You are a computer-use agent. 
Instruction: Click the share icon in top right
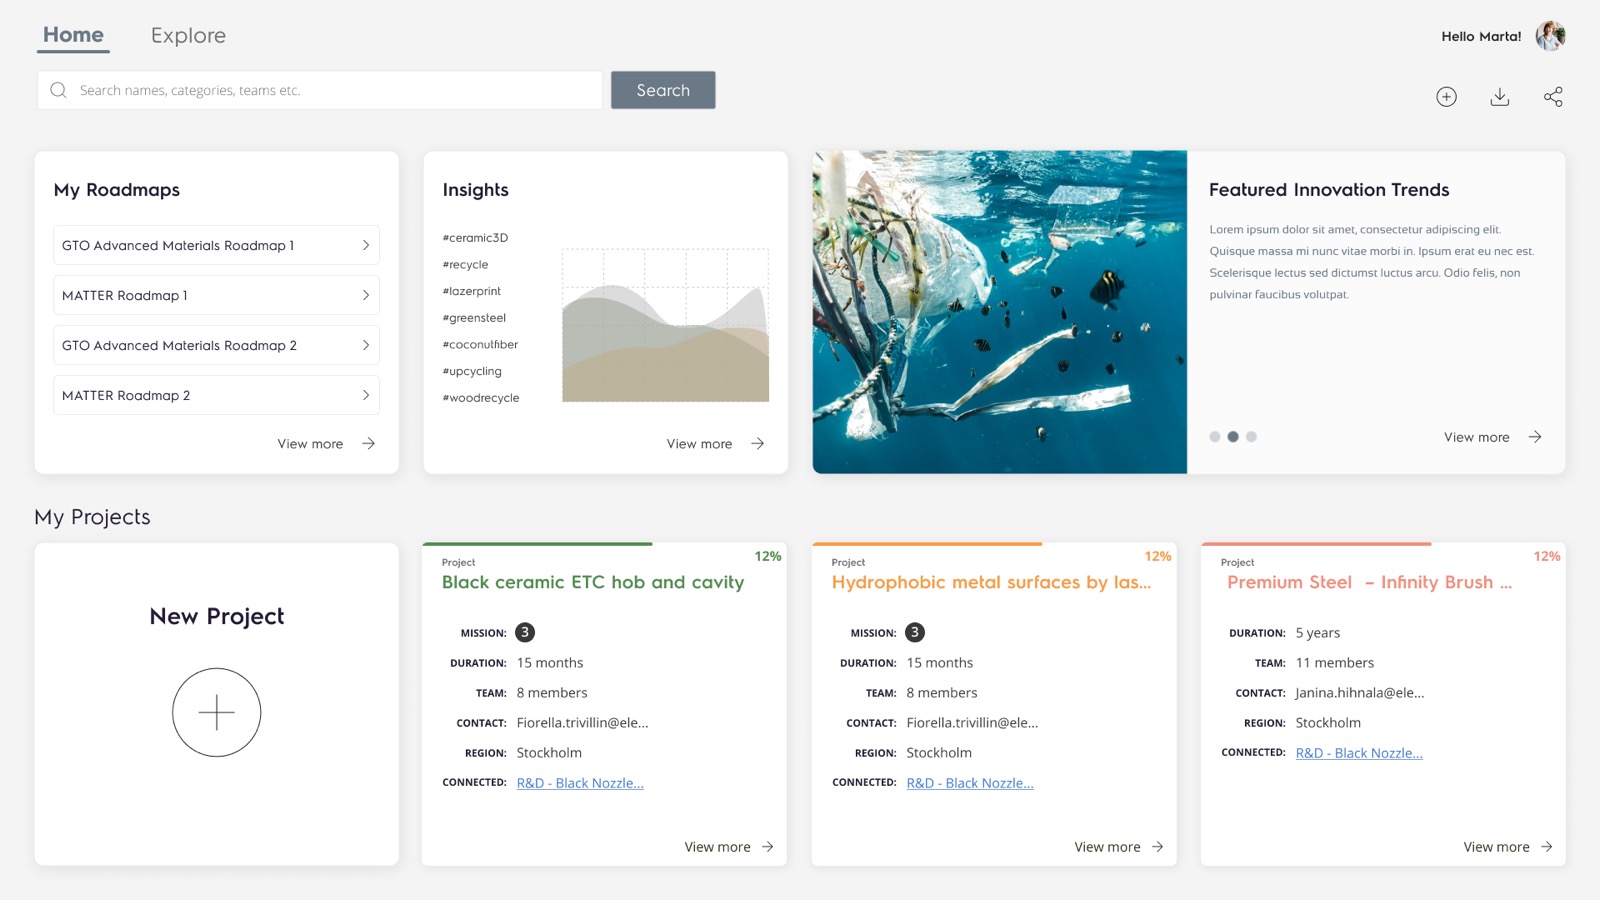coord(1552,97)
